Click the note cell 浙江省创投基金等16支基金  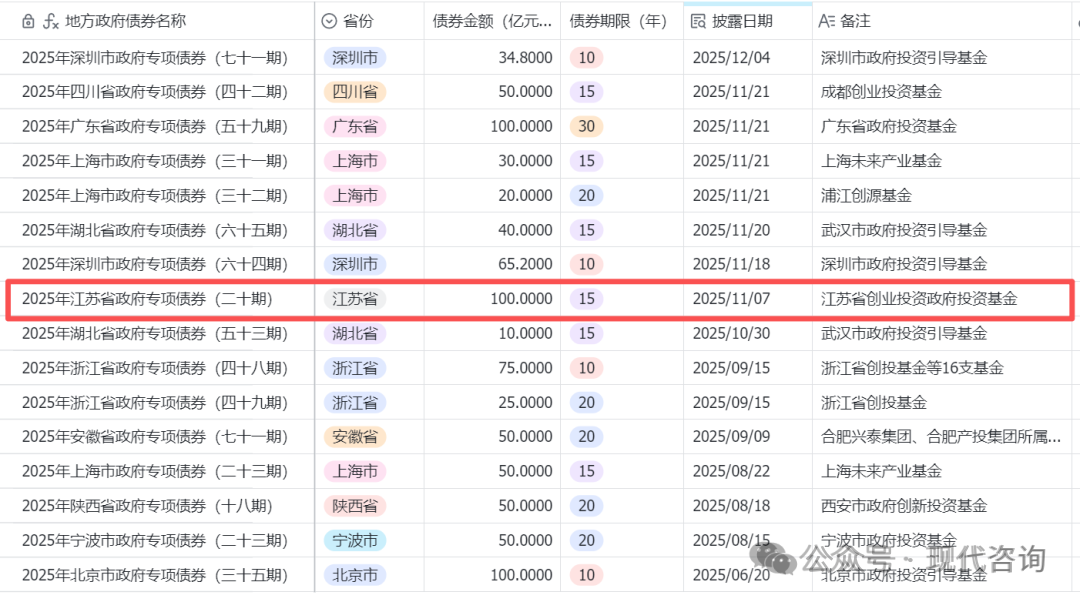point(942,368)
